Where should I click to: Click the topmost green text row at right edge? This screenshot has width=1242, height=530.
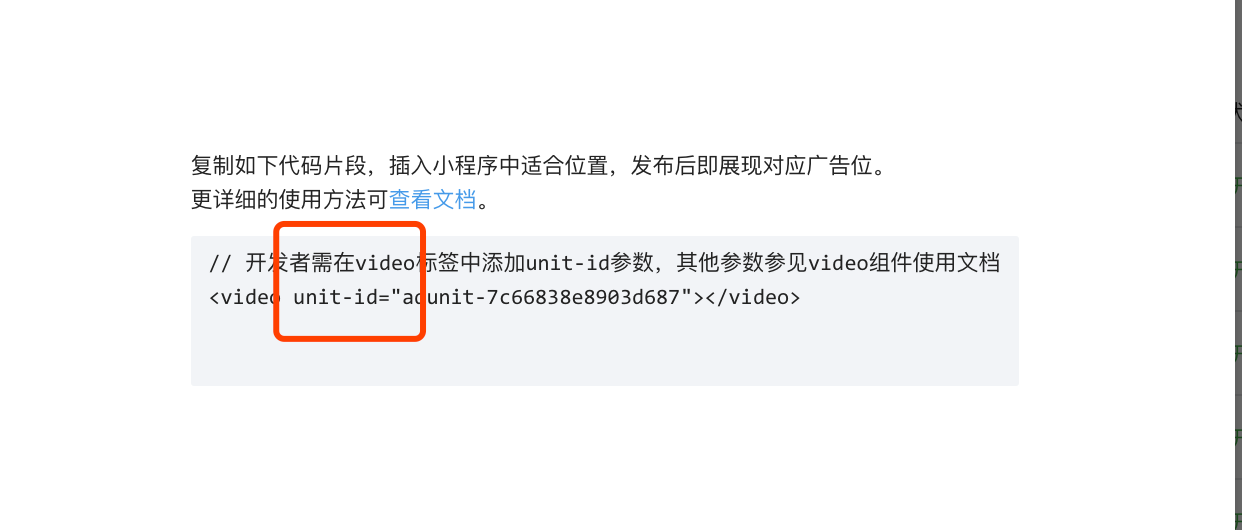point(1239,184)
